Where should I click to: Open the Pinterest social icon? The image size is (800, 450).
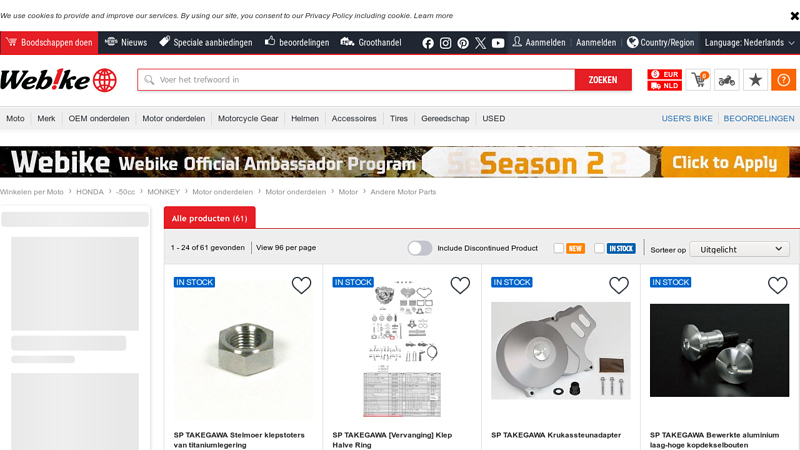coord(463,43)
